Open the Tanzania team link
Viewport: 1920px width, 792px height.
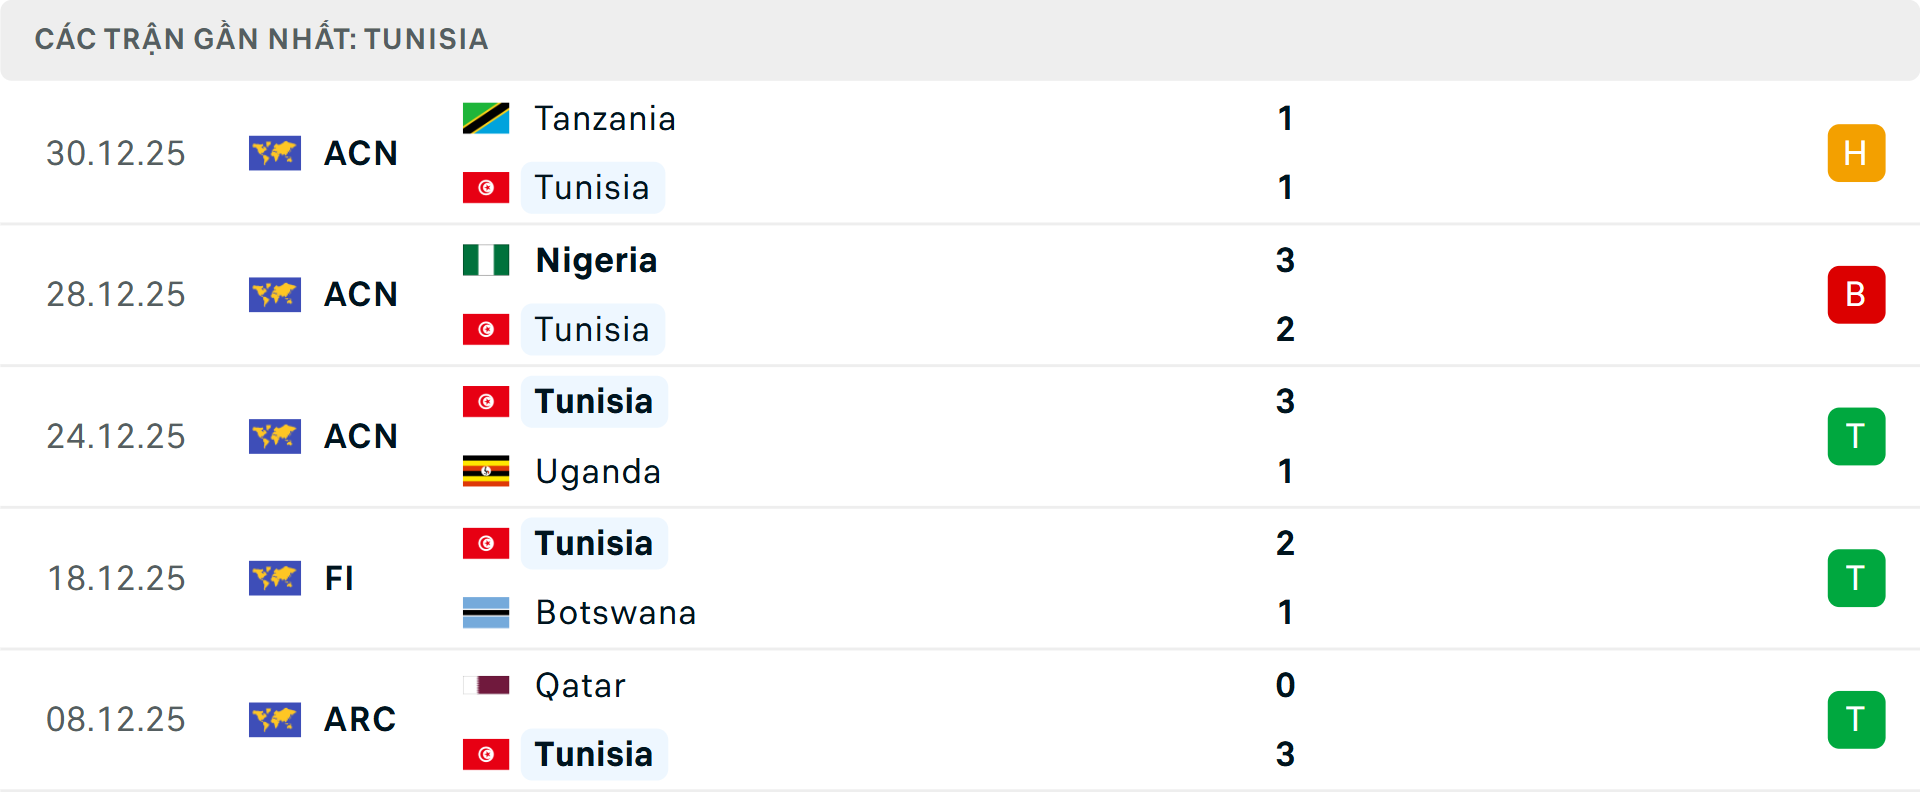pyautogui.click(x=605, y=118)
